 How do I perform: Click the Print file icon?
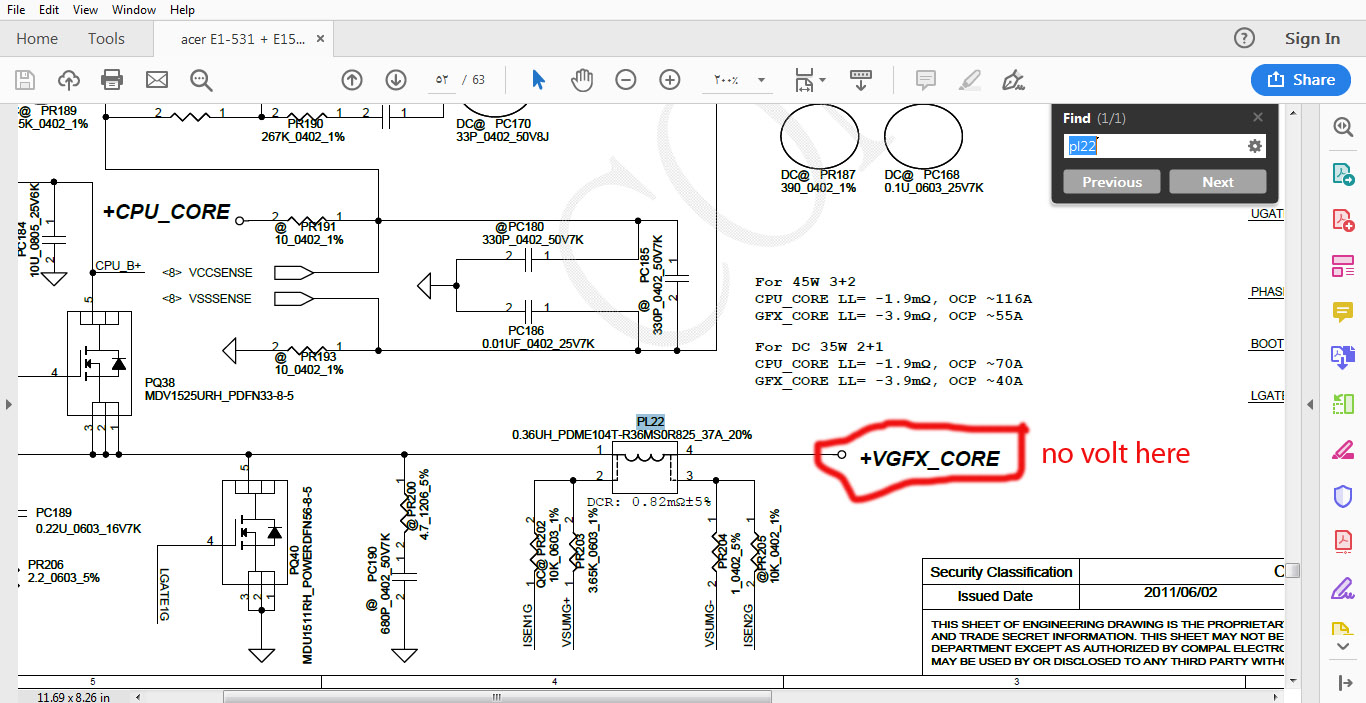tap(112, 80)
